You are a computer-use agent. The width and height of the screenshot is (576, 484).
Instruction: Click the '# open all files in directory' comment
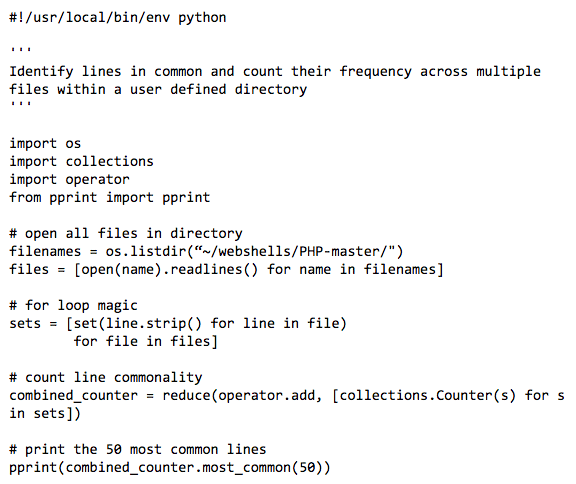pos(126,234)
